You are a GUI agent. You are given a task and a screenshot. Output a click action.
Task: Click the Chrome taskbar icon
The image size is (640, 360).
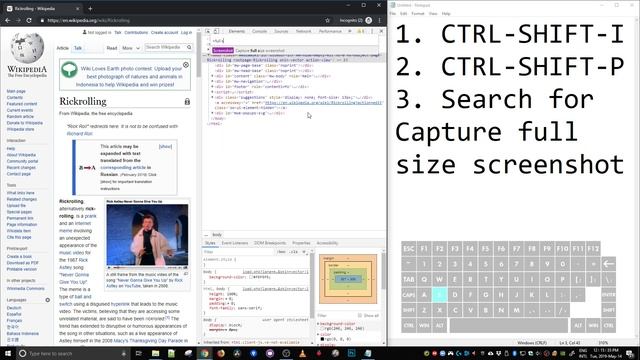coord(204,353)
